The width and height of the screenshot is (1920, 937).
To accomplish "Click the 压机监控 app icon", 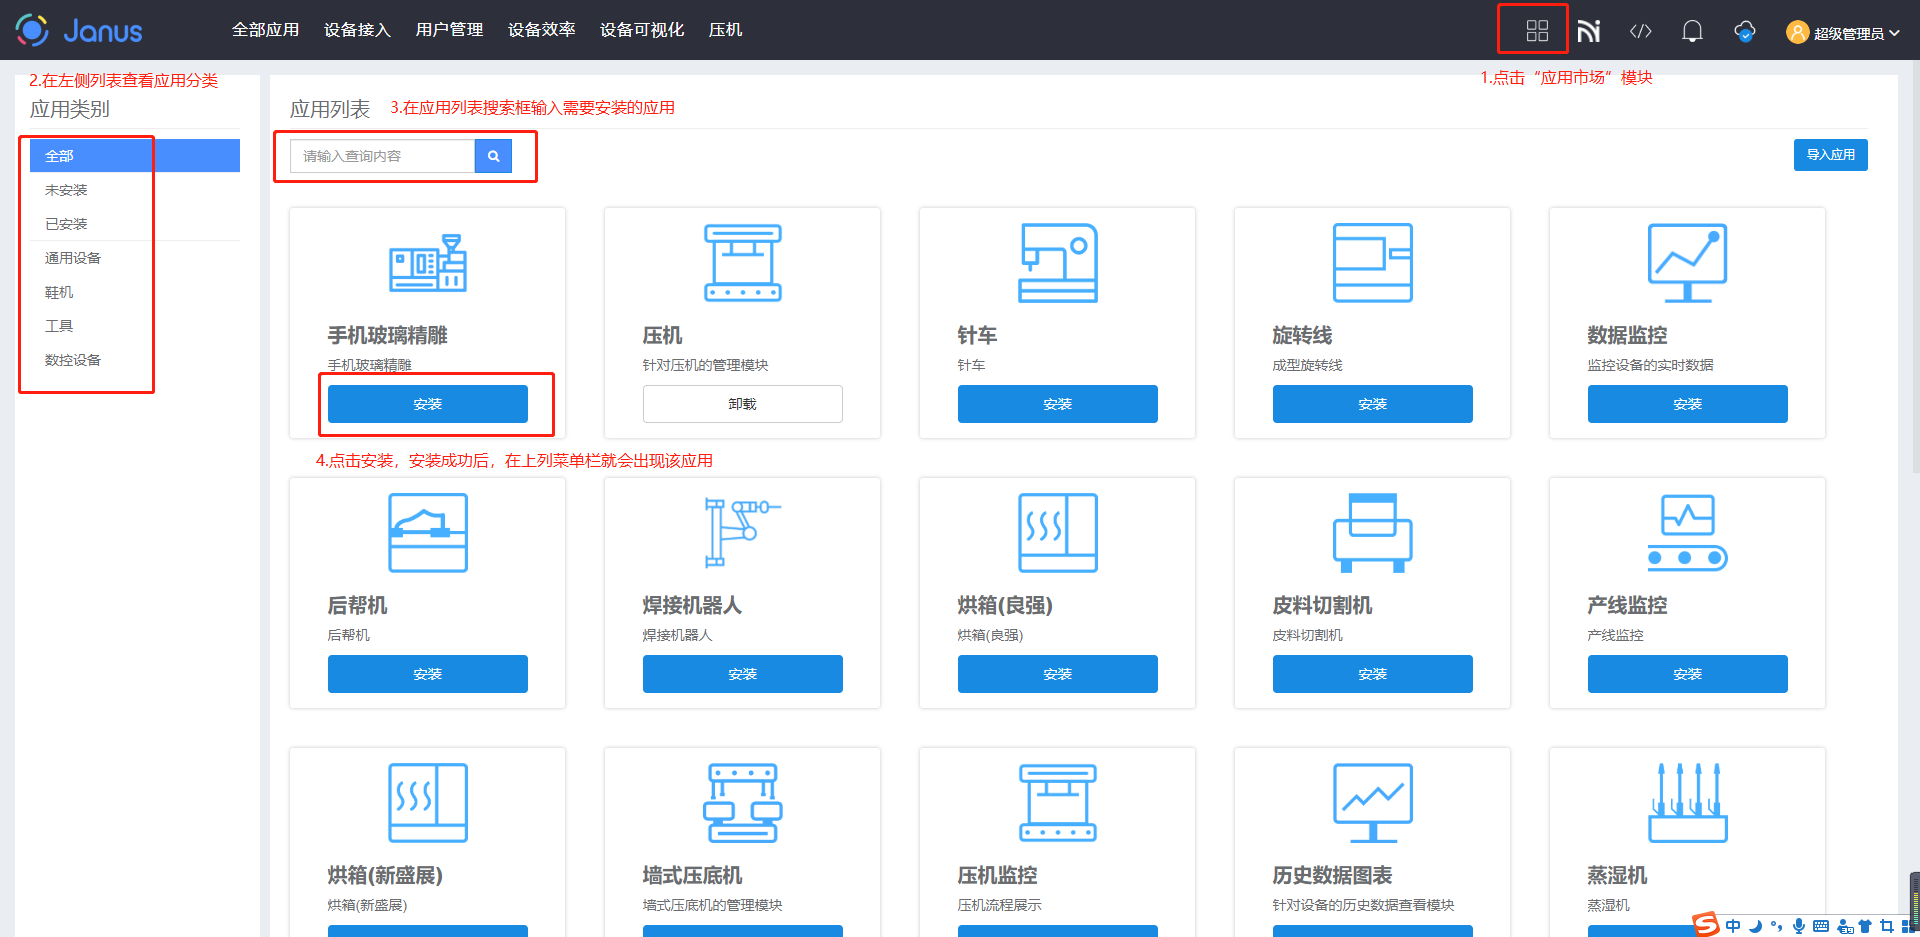I will tap(1058, 803).
